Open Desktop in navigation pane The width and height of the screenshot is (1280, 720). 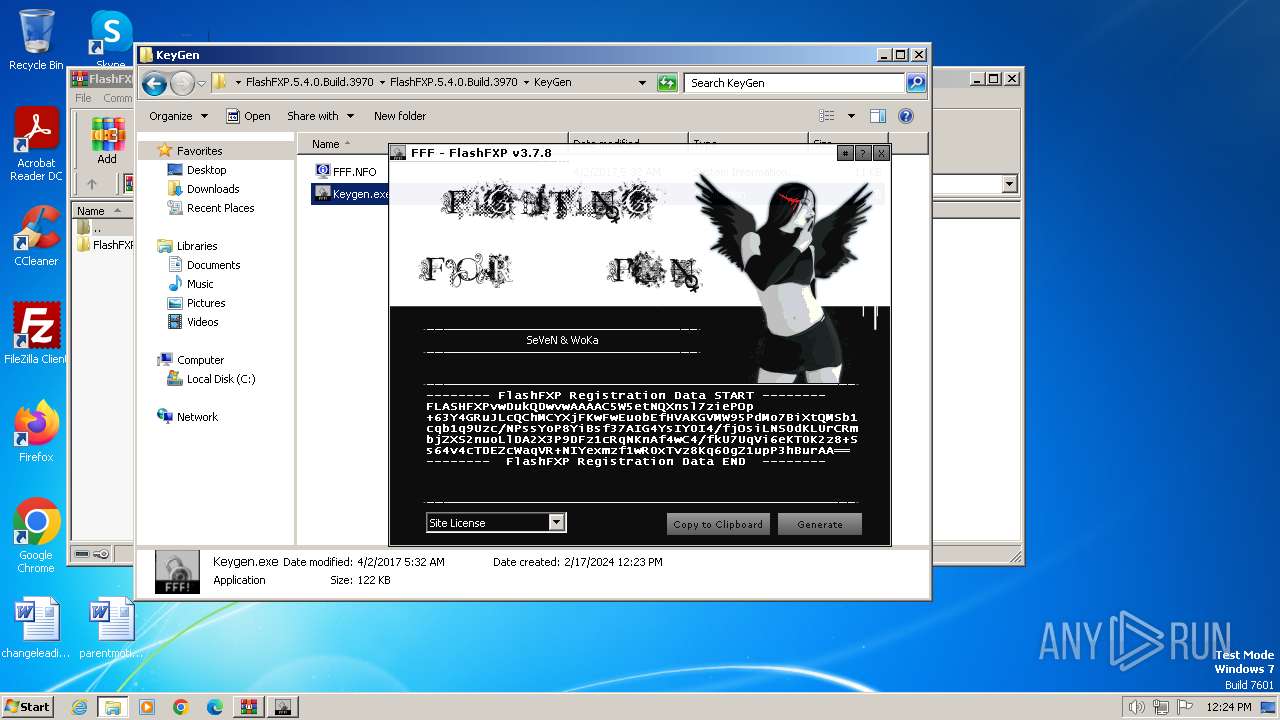206,170
